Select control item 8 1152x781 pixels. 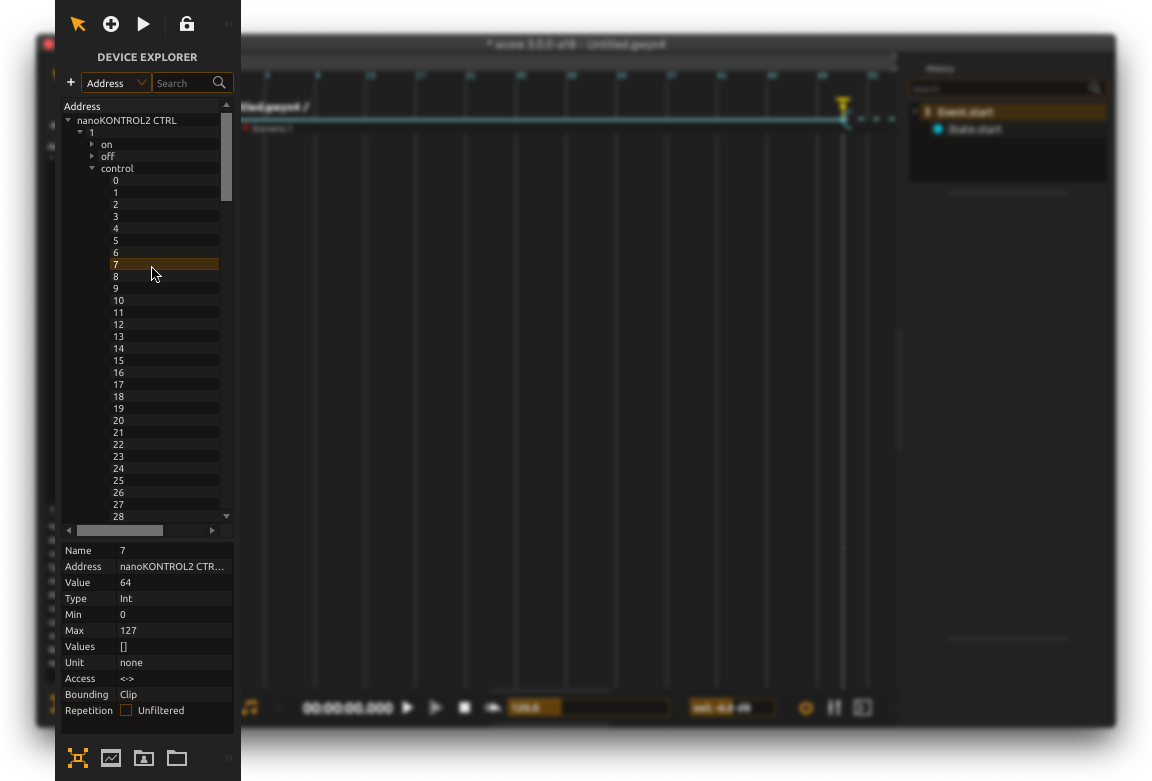[165, 277]
